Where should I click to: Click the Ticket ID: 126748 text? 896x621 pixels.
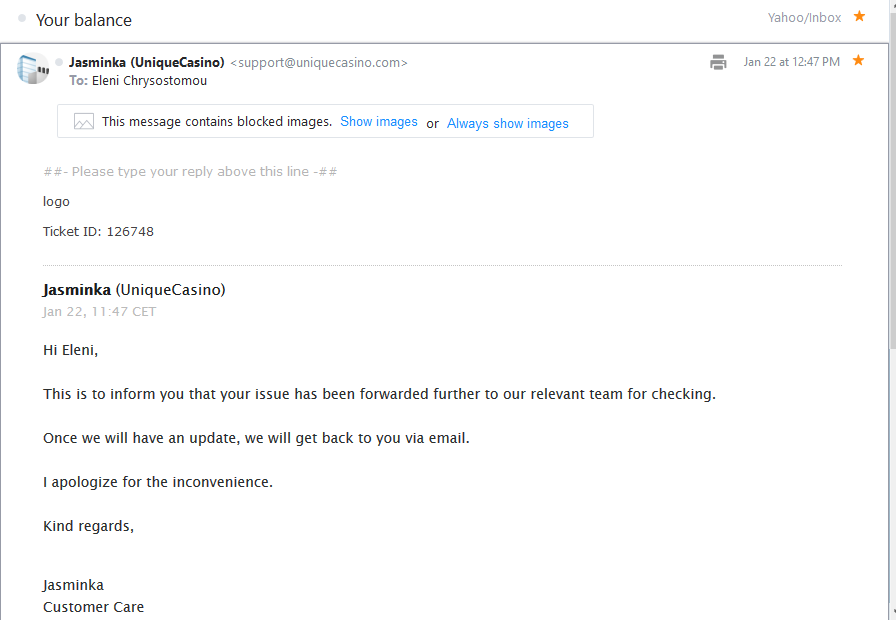(98, 231)
